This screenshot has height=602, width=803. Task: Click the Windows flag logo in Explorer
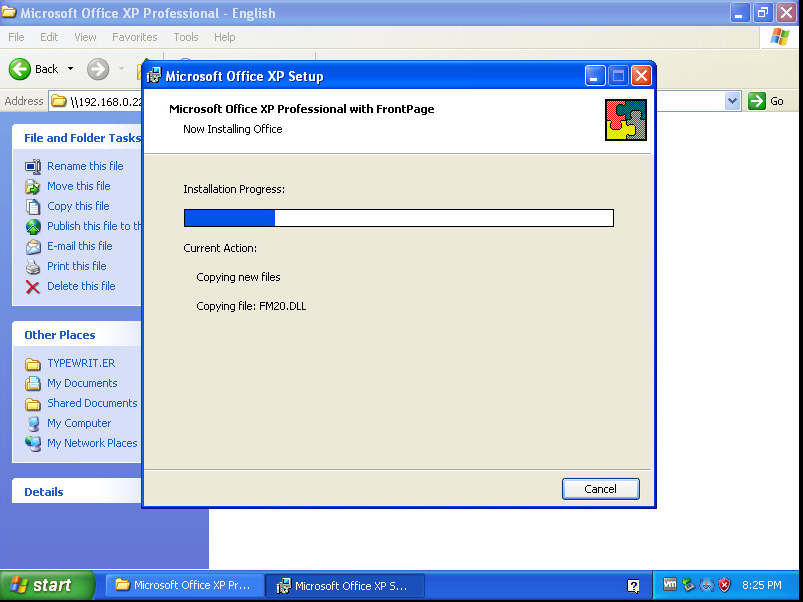[780, 36]
